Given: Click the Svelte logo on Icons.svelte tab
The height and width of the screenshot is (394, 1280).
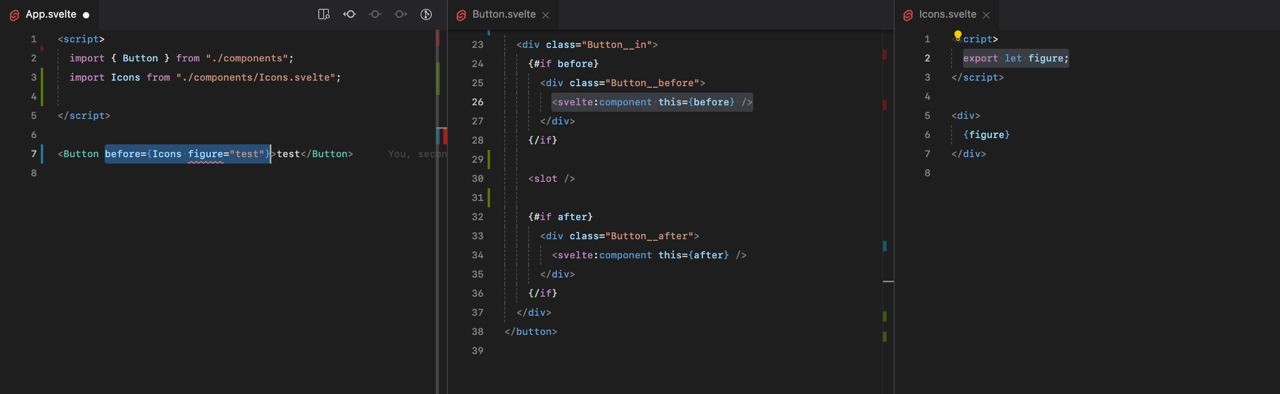Looking at the screenshot, I should [908, 15].
